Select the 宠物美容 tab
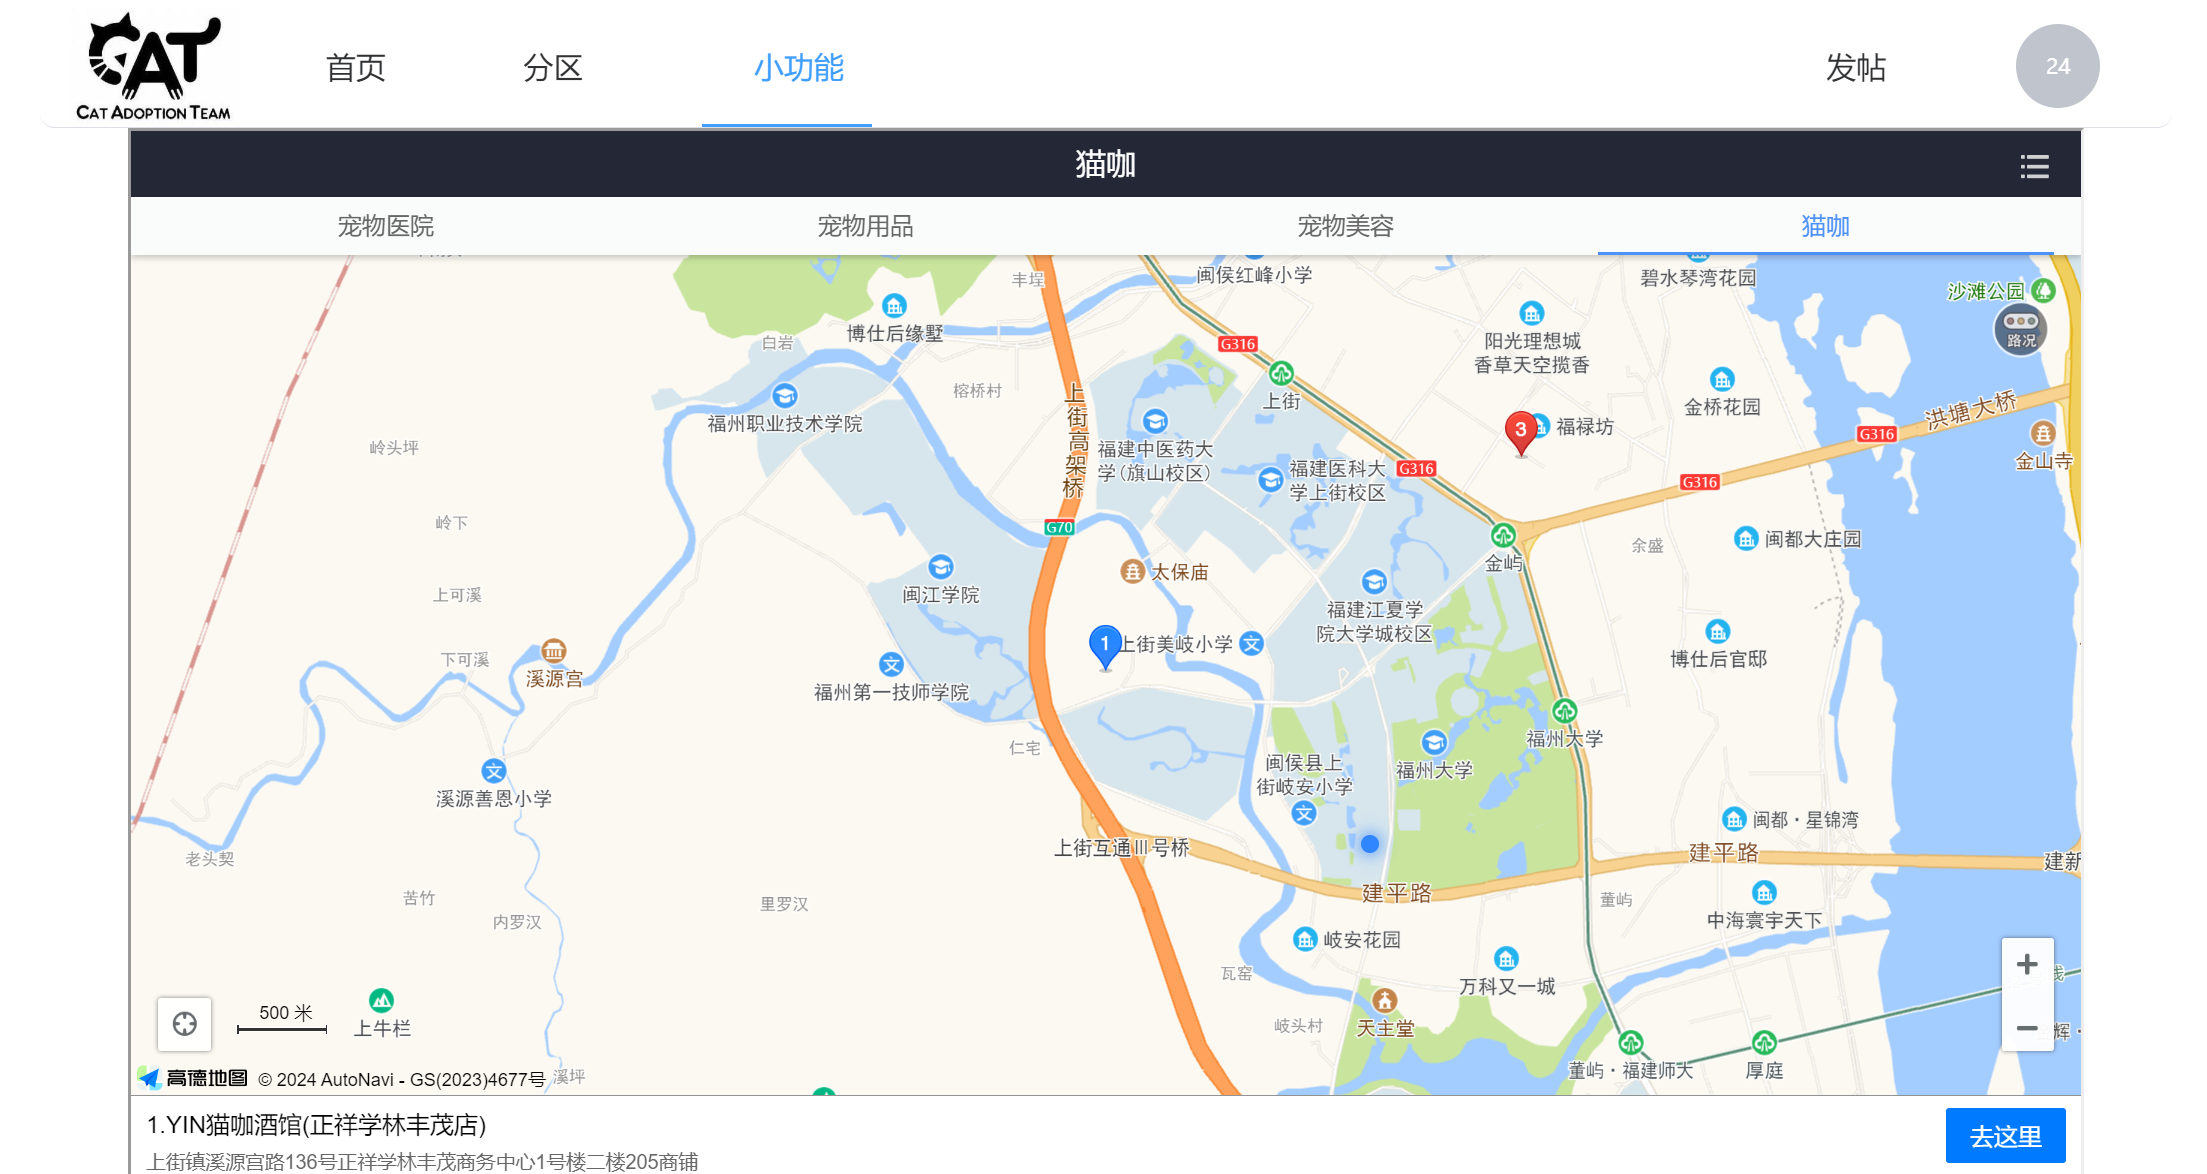The width and height of the screenshot is (2207, 1174). tap(1345, 226)
